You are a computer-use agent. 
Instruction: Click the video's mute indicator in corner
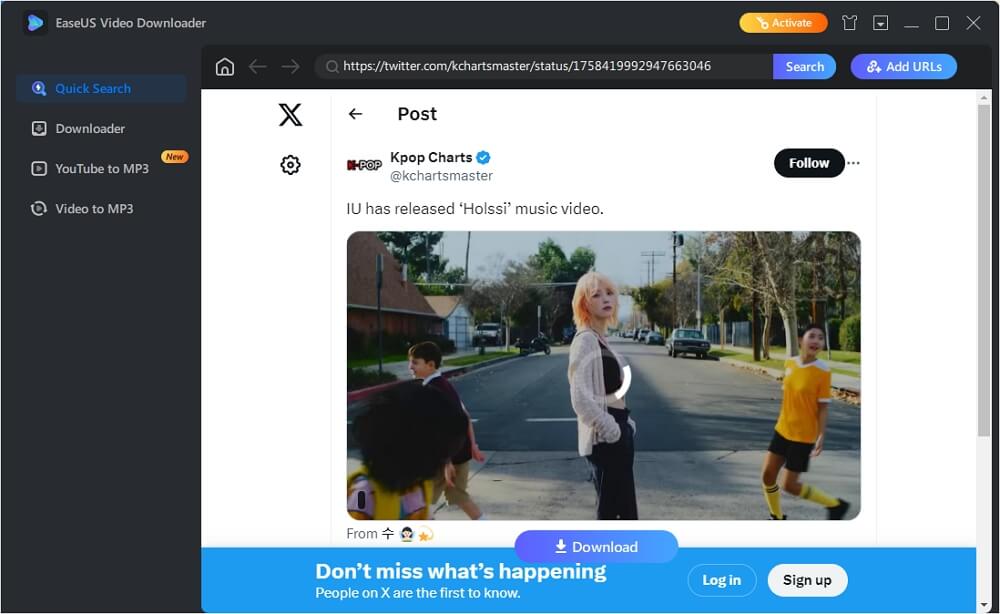(x=362, y=500)
